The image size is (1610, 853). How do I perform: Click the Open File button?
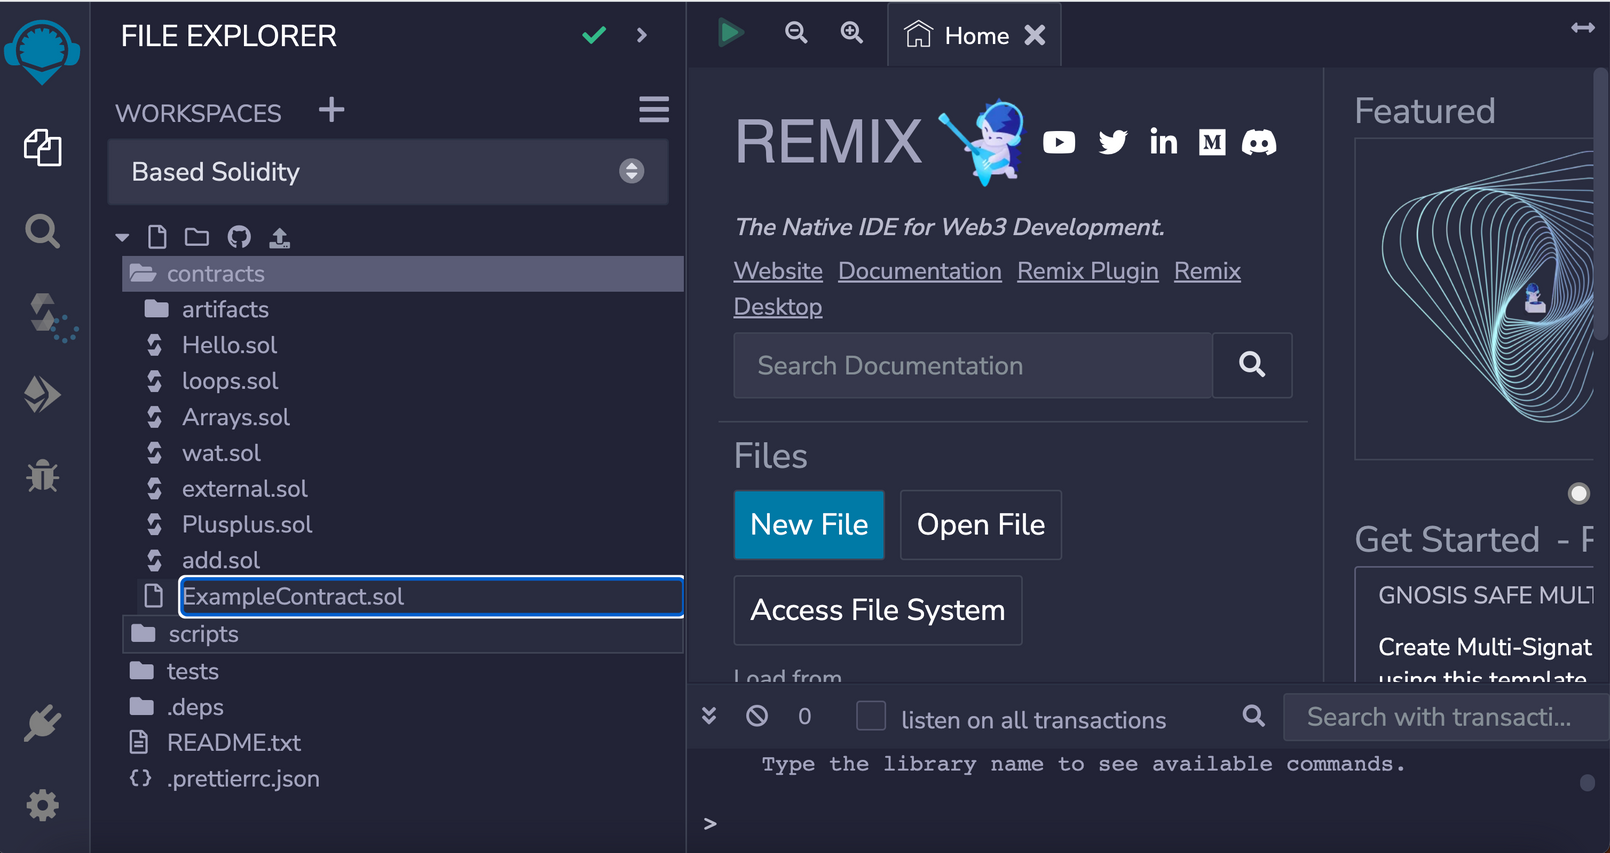981,525
